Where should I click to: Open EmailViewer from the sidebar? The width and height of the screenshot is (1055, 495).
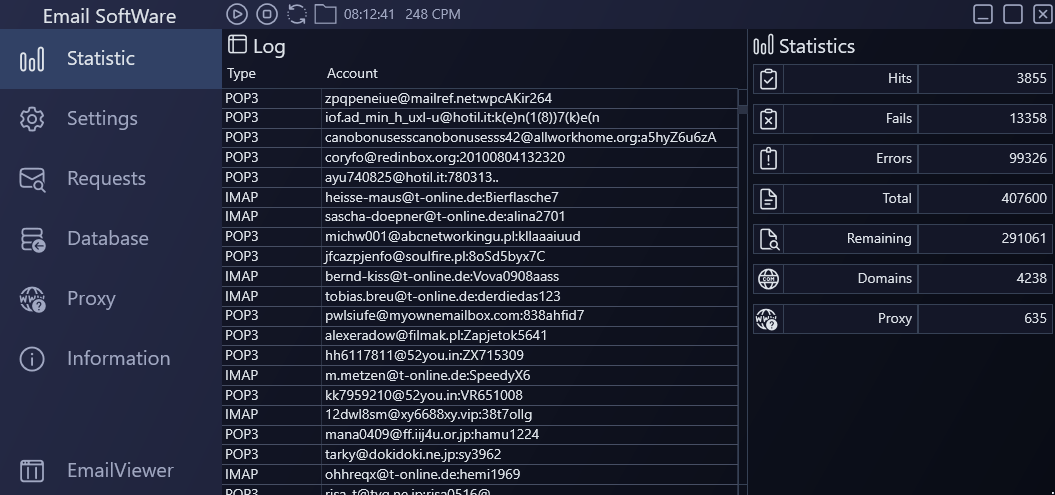point(119,470)
